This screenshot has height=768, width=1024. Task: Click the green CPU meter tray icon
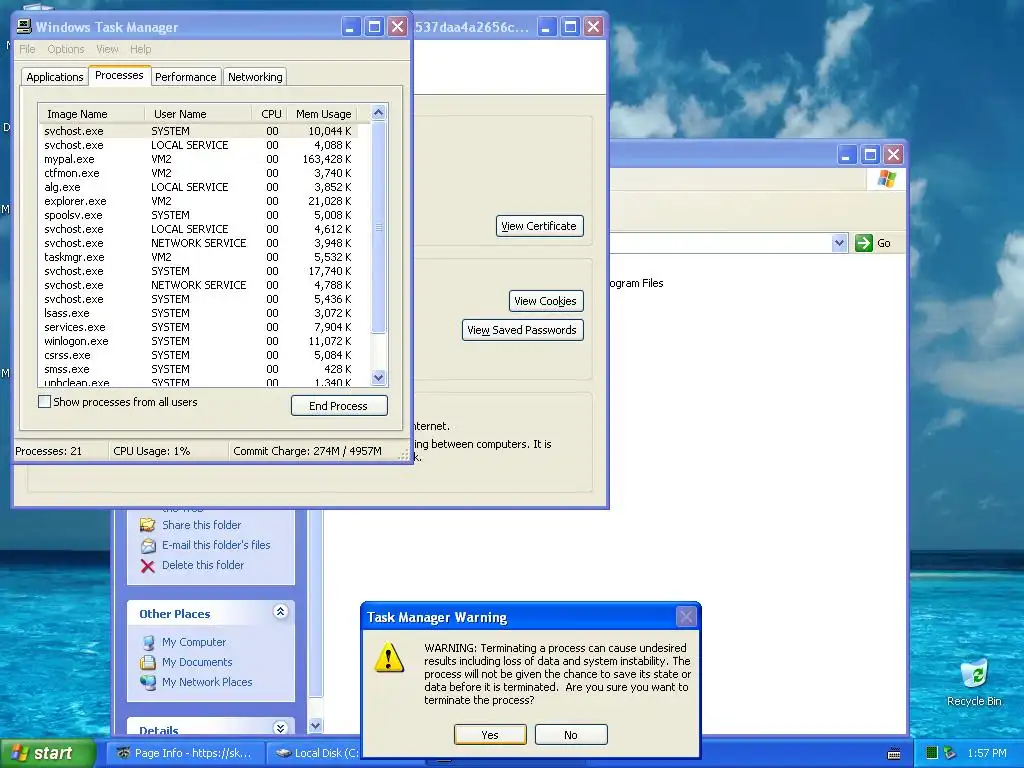point(932,753)
